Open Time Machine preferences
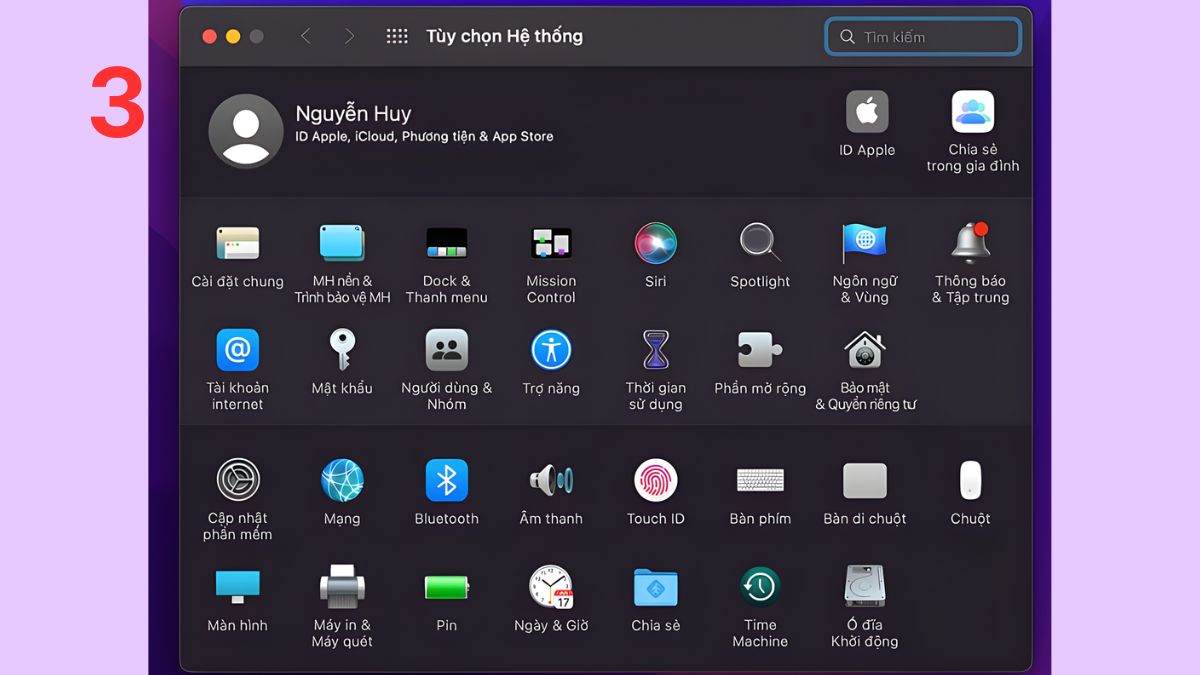The width and height of the screenshot is (1200, 675). click(760, 587)
